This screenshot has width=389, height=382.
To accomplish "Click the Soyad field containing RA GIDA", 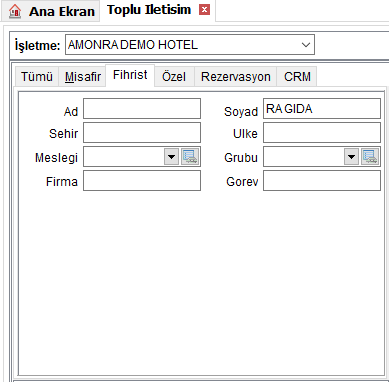I will (x=322, y=108).
